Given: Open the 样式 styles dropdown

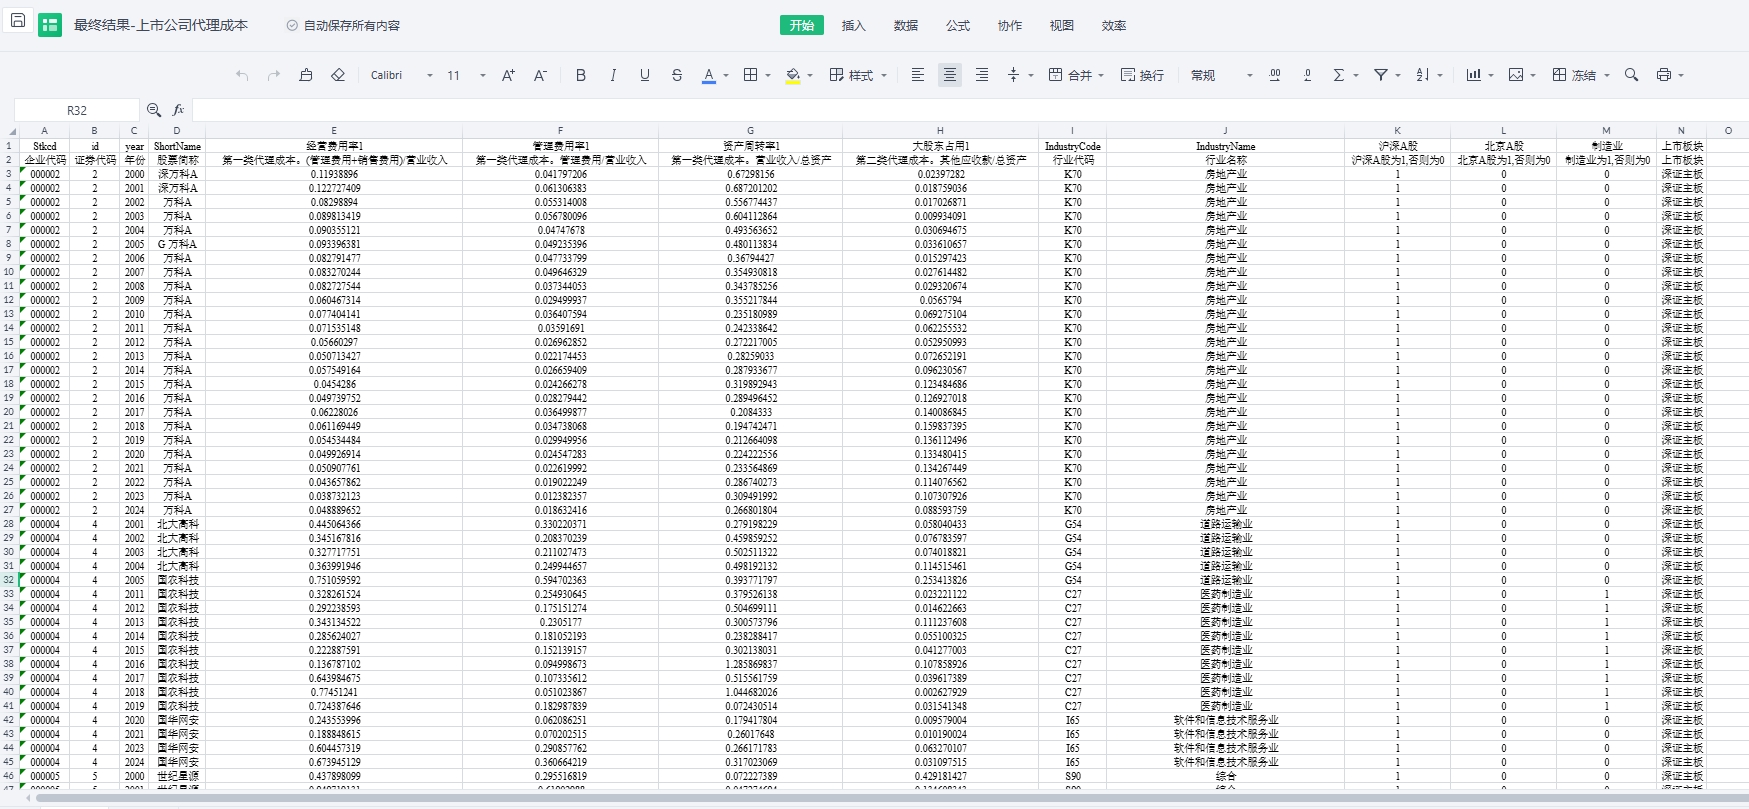Looking at the screenshot, I should pos(859,75).
